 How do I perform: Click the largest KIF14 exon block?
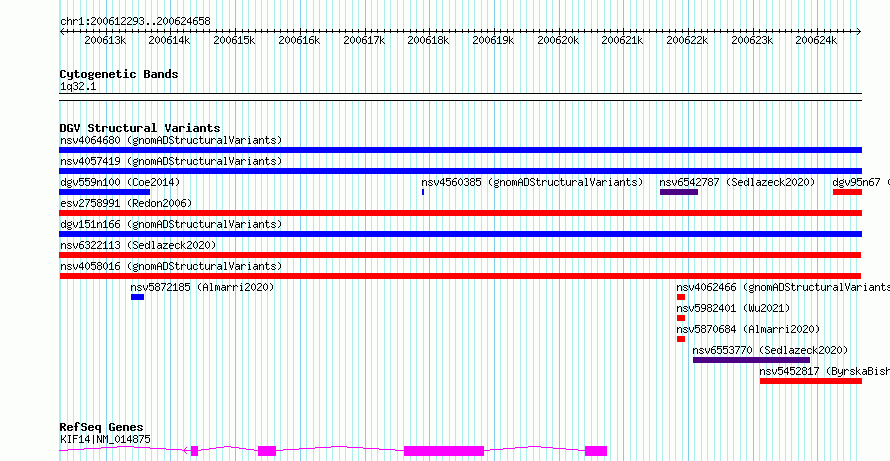444,451
